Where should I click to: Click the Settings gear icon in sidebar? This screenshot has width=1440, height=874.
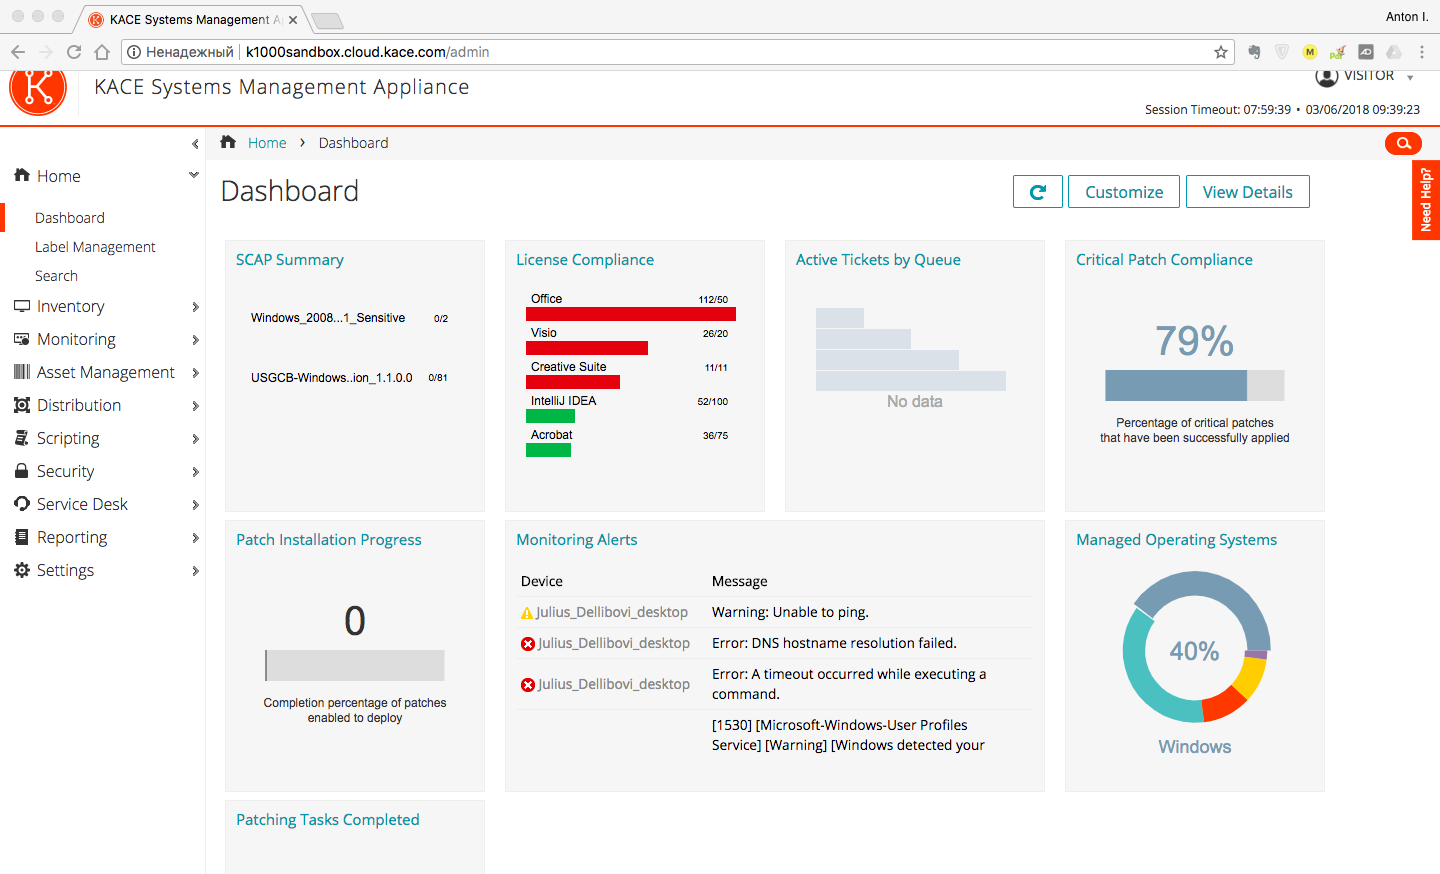coord(22,570)
